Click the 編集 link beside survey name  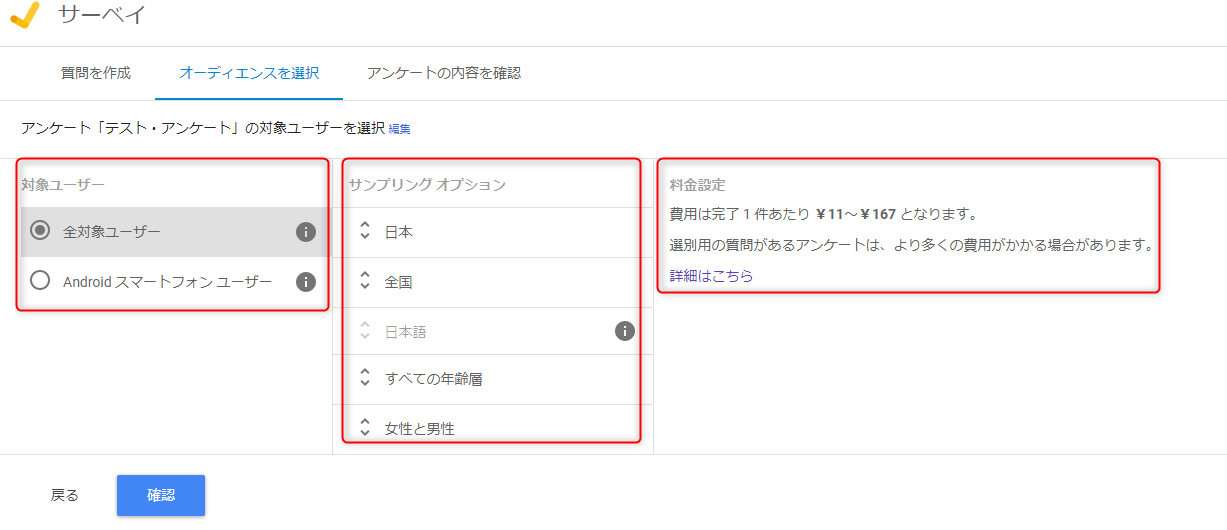[x=399, y=129]
